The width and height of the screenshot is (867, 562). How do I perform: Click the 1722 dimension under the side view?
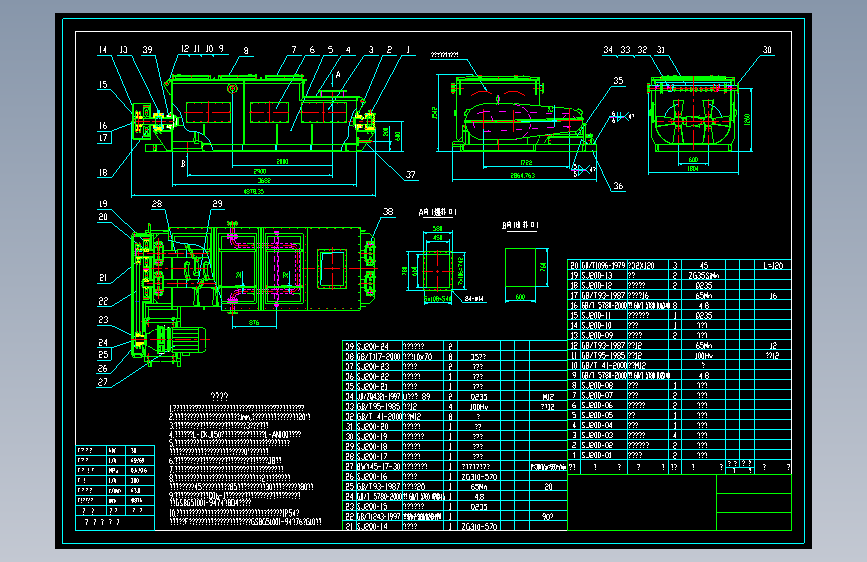tap(526, 163)
